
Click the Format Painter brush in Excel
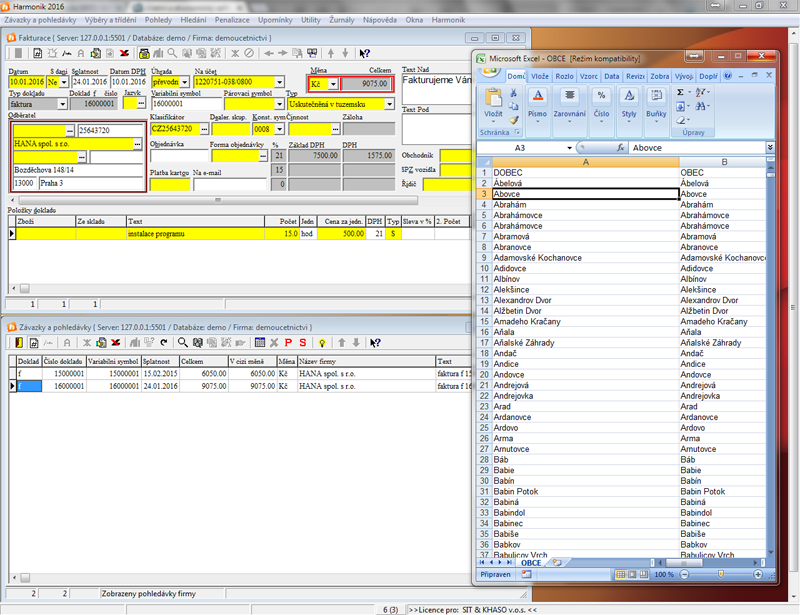[513, 120]
